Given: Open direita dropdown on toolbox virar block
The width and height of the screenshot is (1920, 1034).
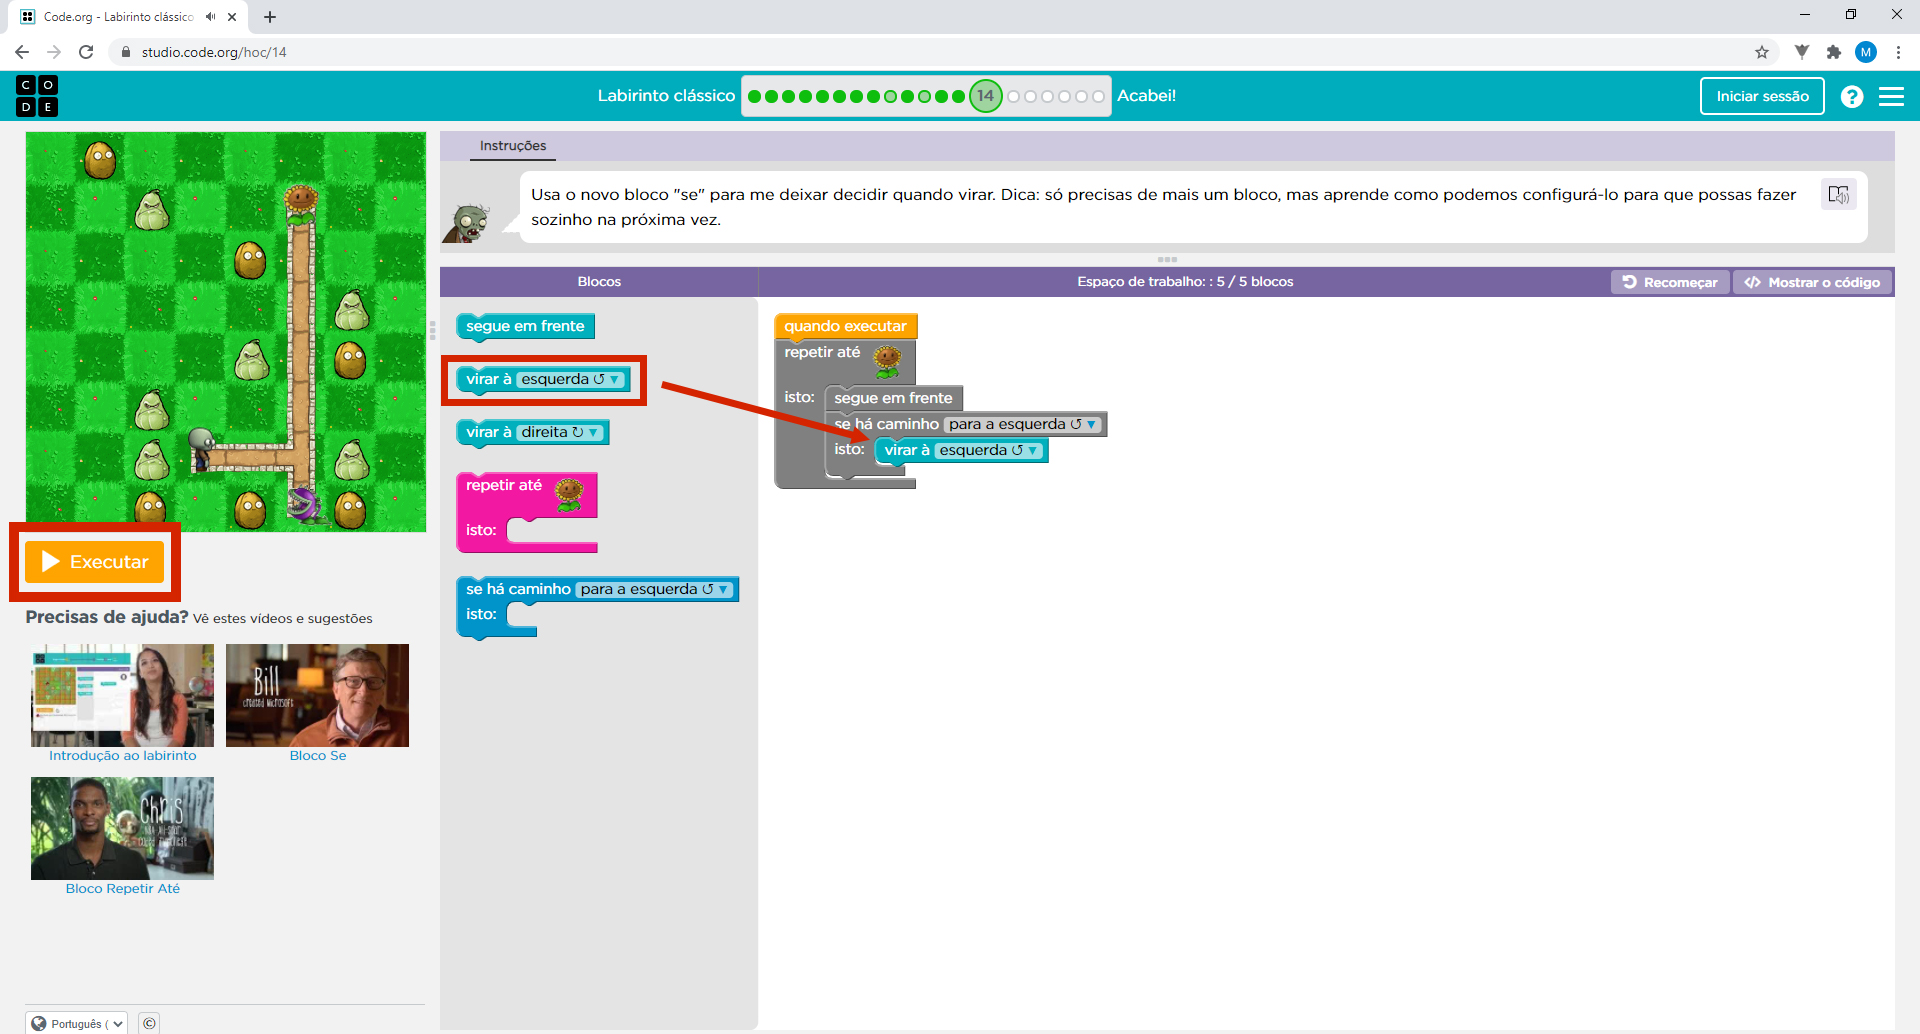Looking at the screenshot, I should [561, 432].
